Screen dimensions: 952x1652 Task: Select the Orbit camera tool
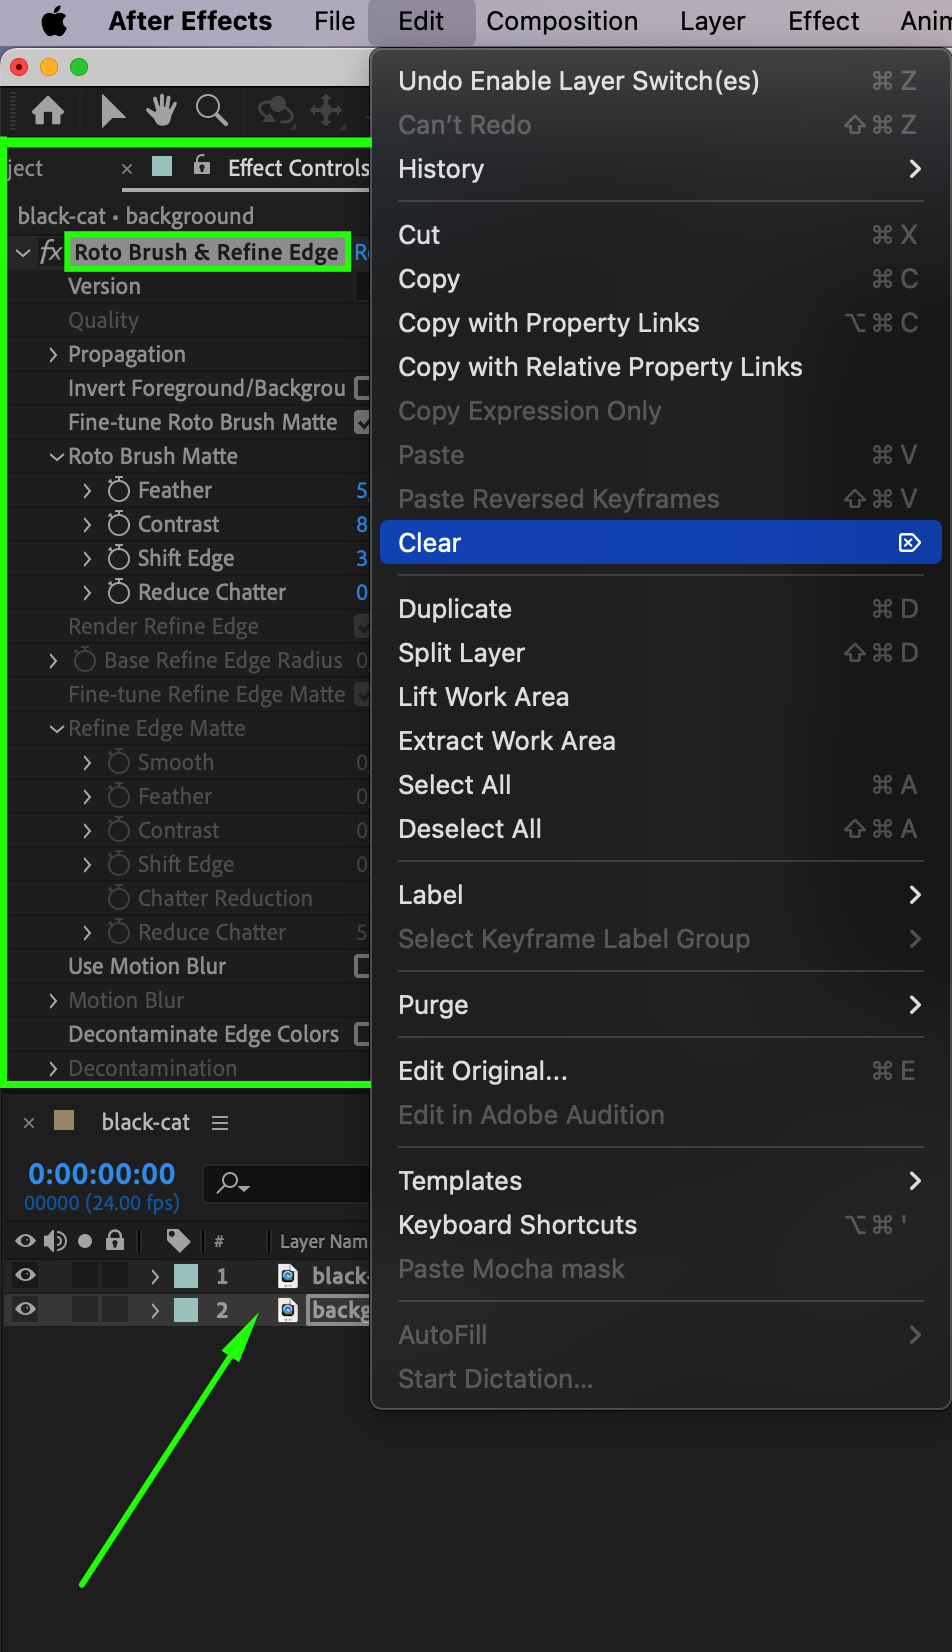pyautogui.click(x=275, y=110)
